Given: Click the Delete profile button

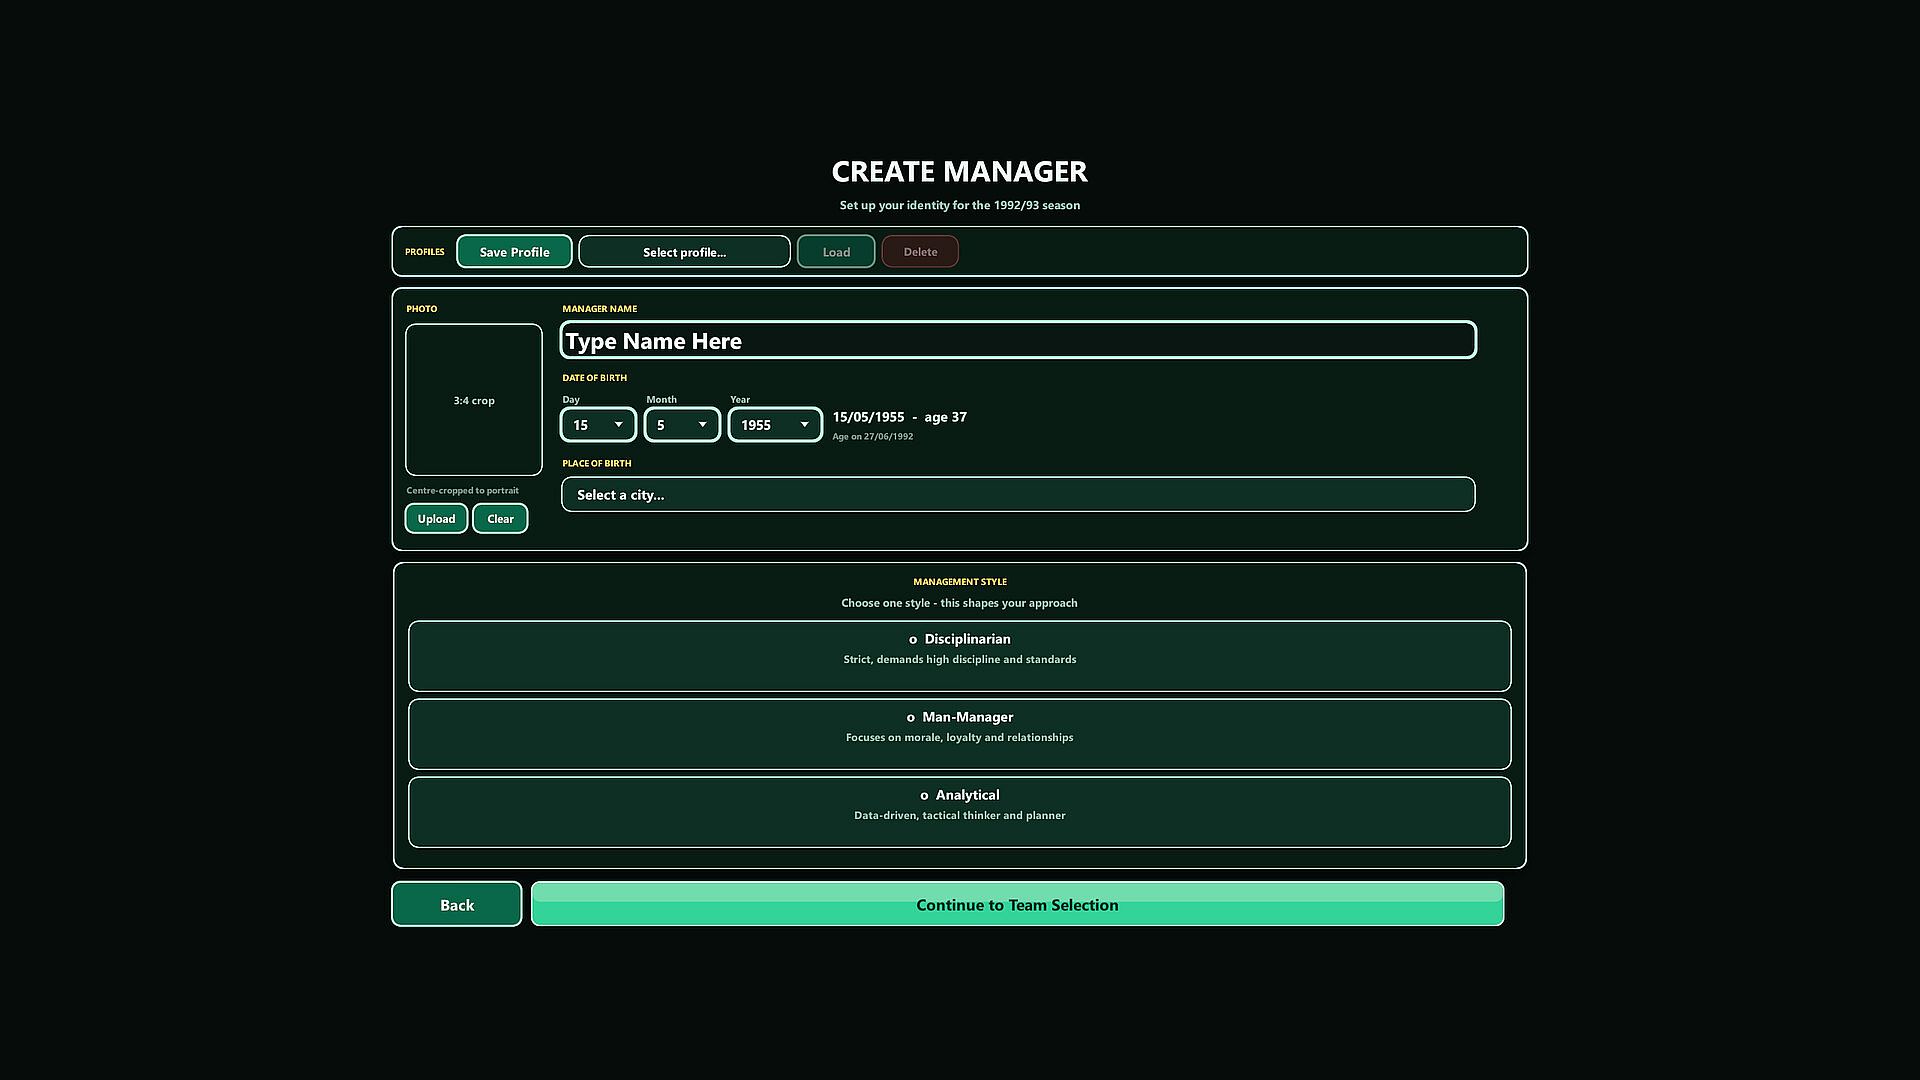Looking at the screenshot, I should pos(920,251).
